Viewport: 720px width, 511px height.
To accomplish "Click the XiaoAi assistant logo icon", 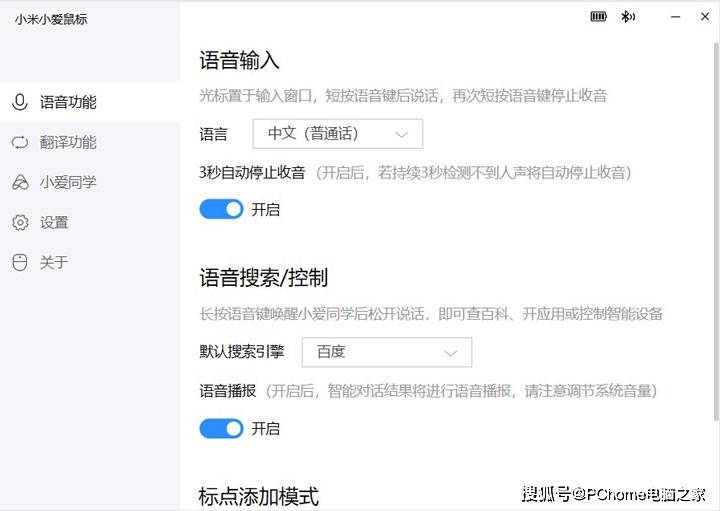I will point(19,183).
